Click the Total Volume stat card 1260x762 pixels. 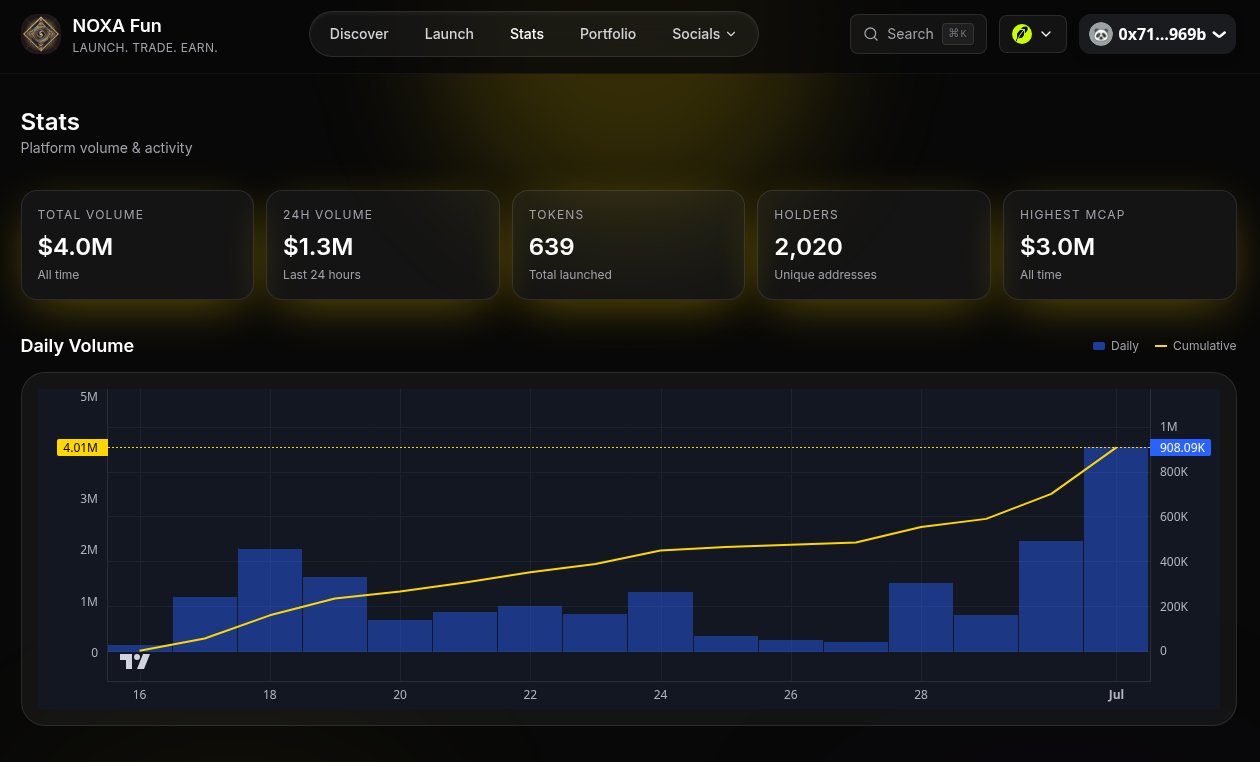point(137,245)
